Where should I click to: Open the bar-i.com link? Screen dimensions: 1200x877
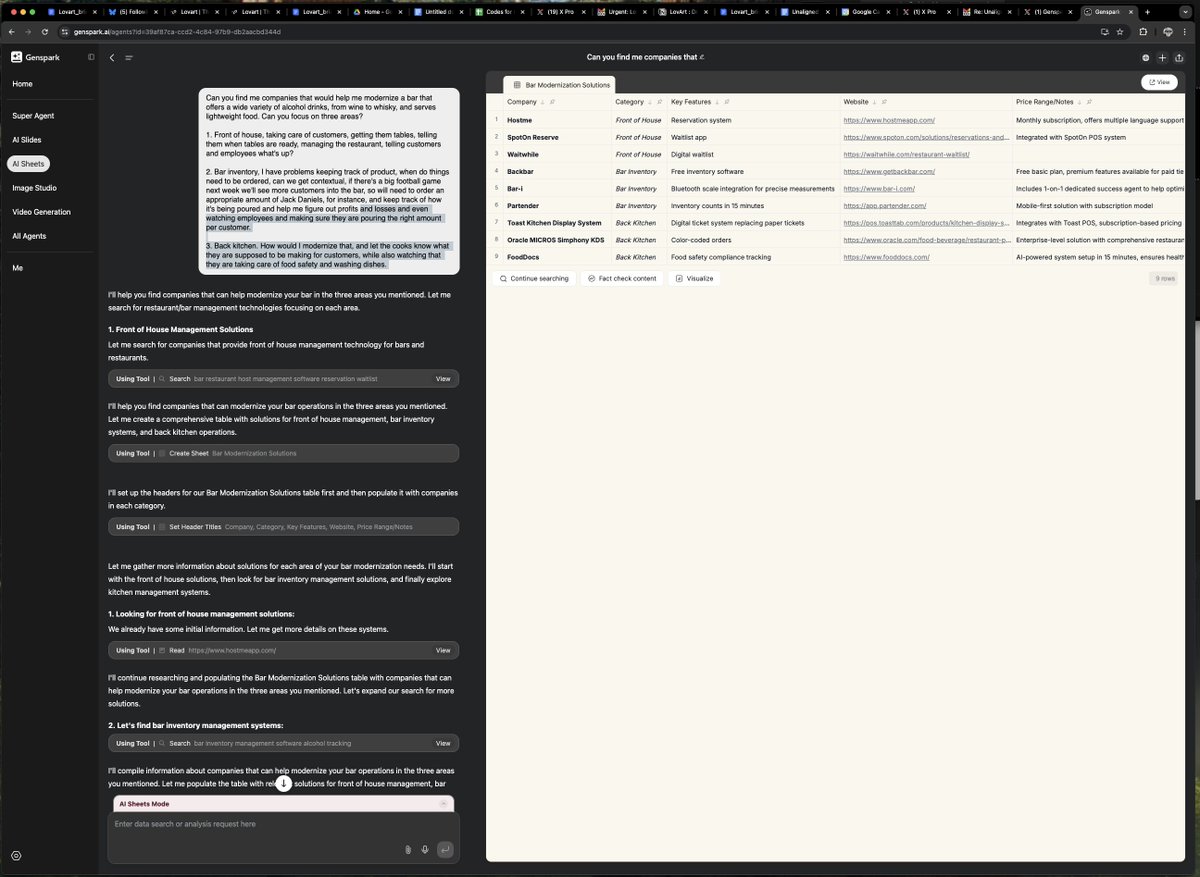tap(878, 188)
